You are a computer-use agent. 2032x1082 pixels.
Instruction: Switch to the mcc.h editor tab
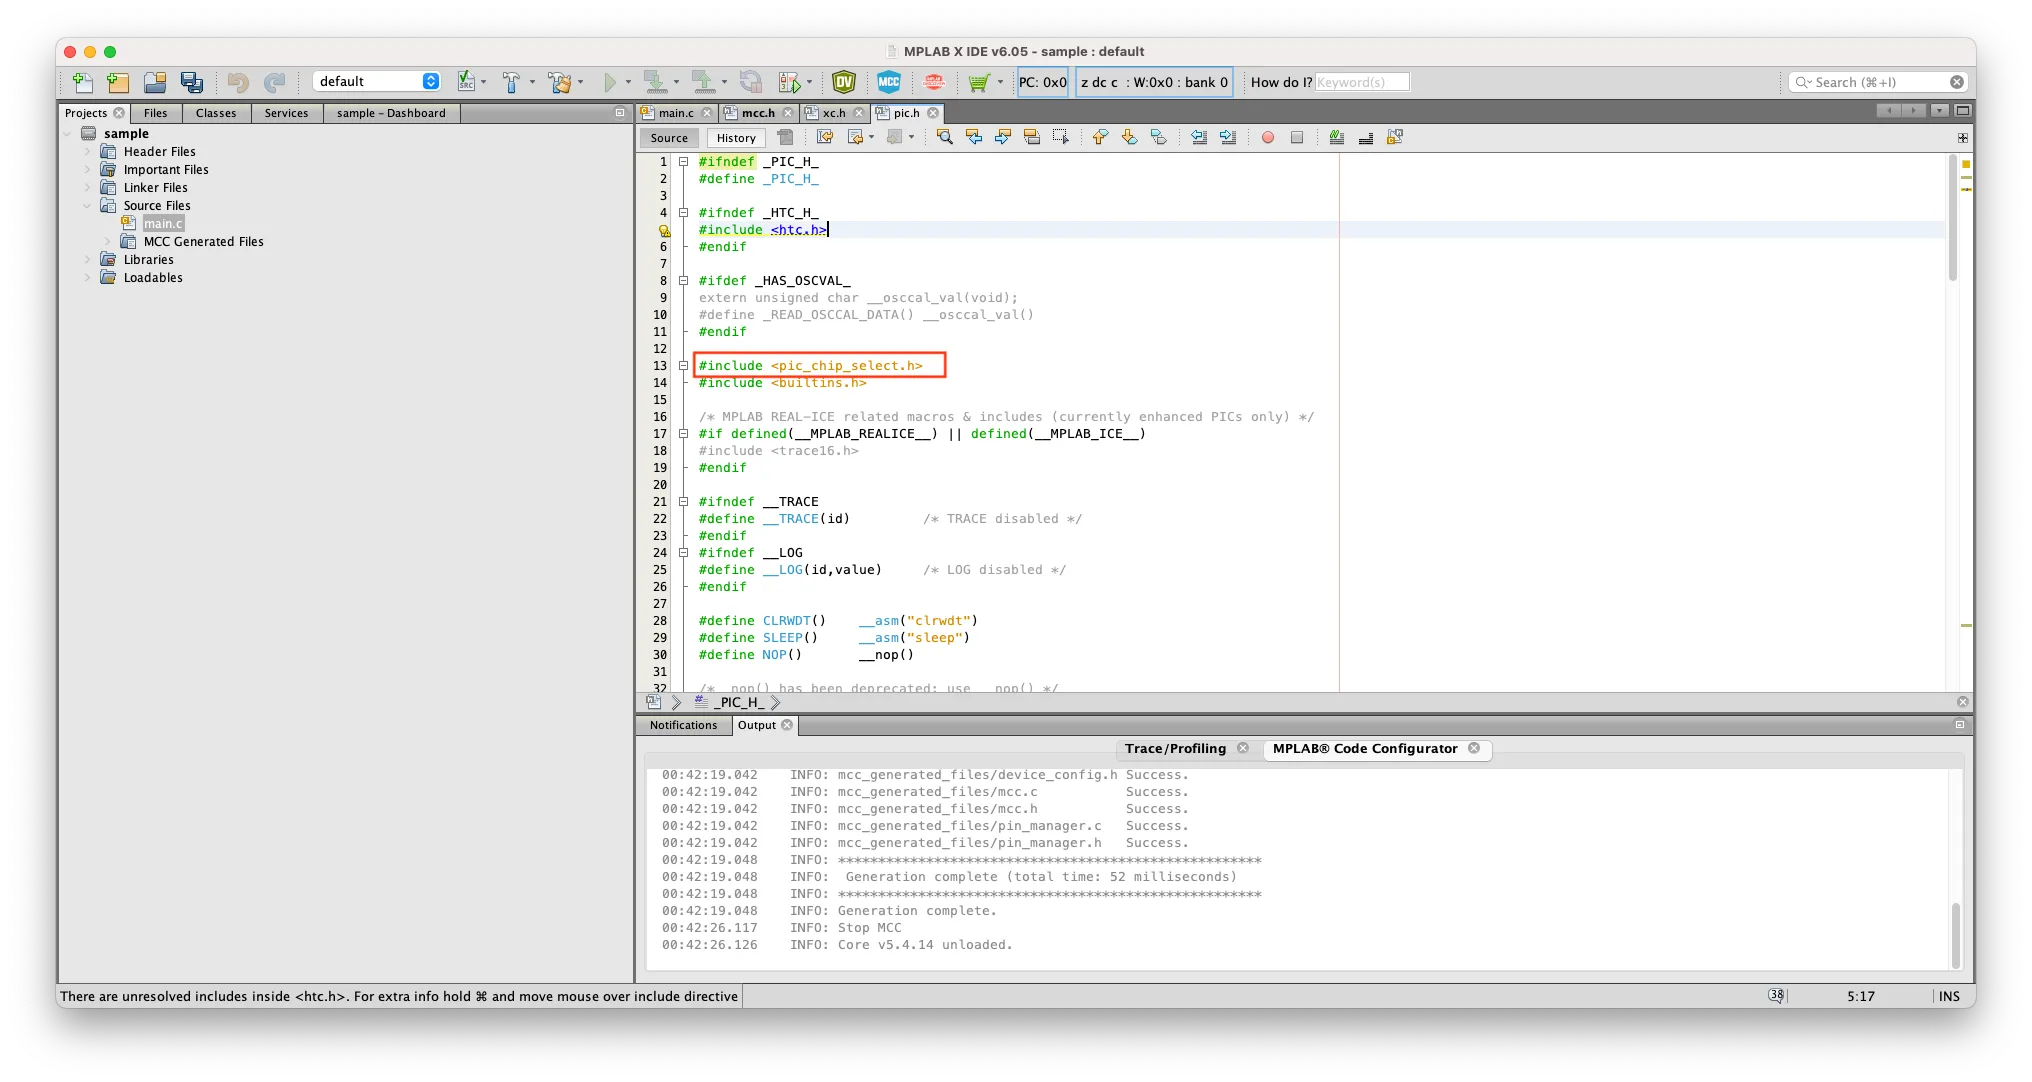click(758, 113)
